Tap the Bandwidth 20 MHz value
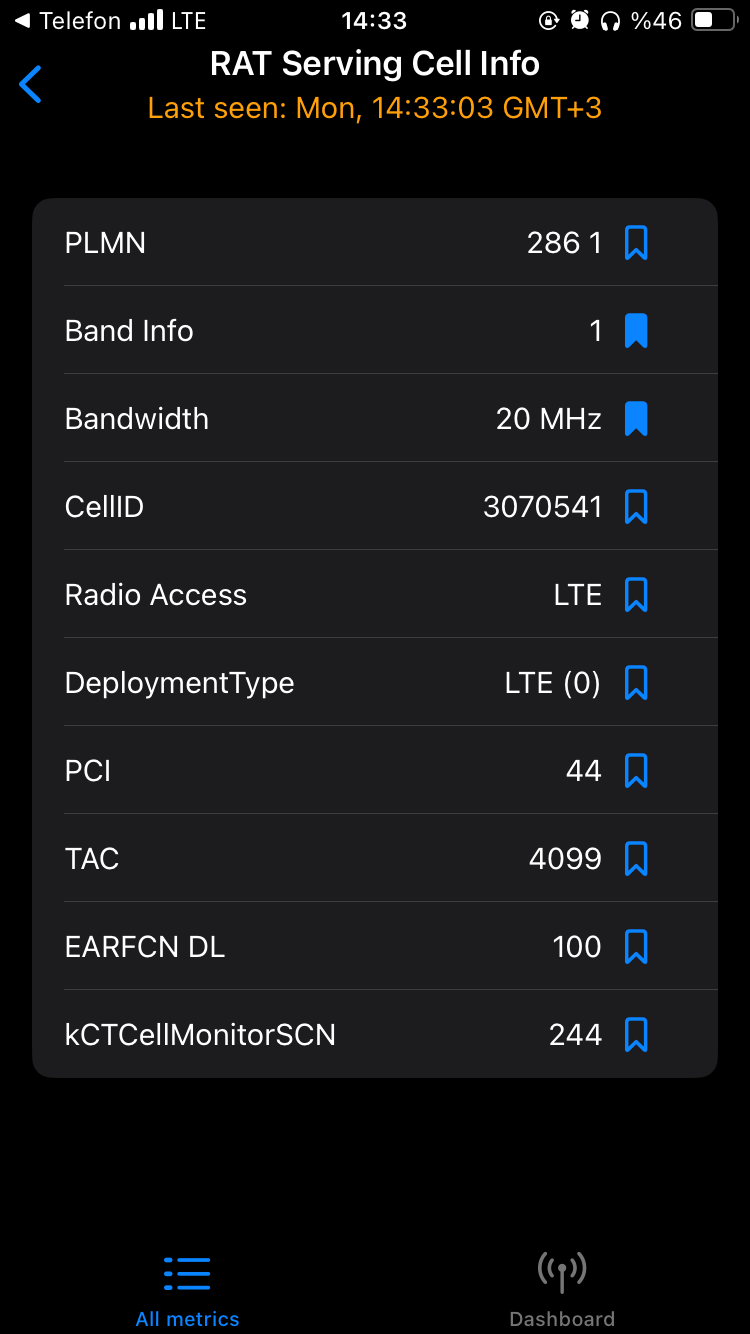This screenshot has height=1334, width=750. (x=549, y=419)
